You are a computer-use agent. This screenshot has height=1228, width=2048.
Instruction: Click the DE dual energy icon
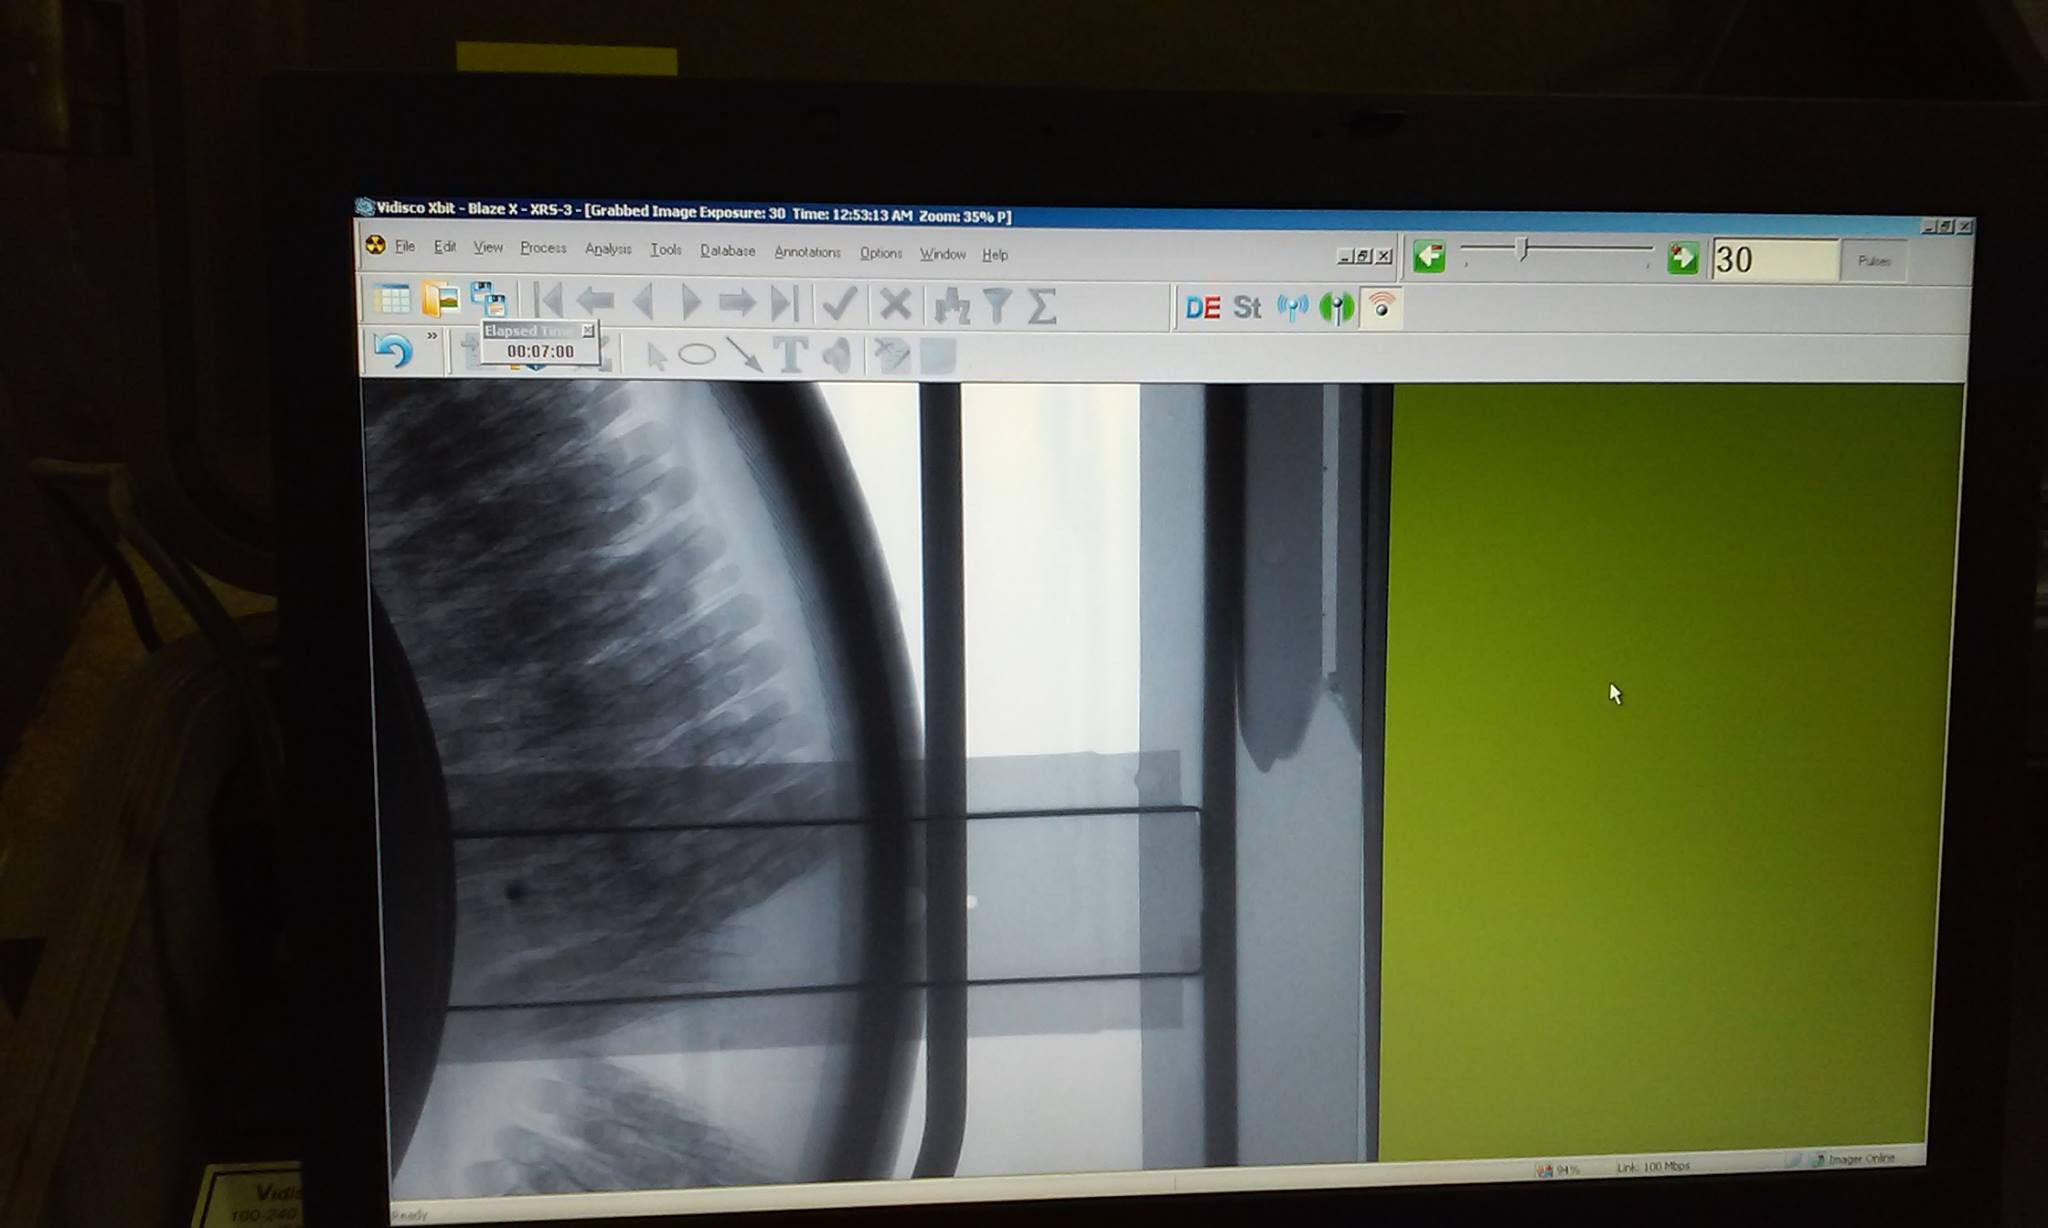coord(1202,308)
